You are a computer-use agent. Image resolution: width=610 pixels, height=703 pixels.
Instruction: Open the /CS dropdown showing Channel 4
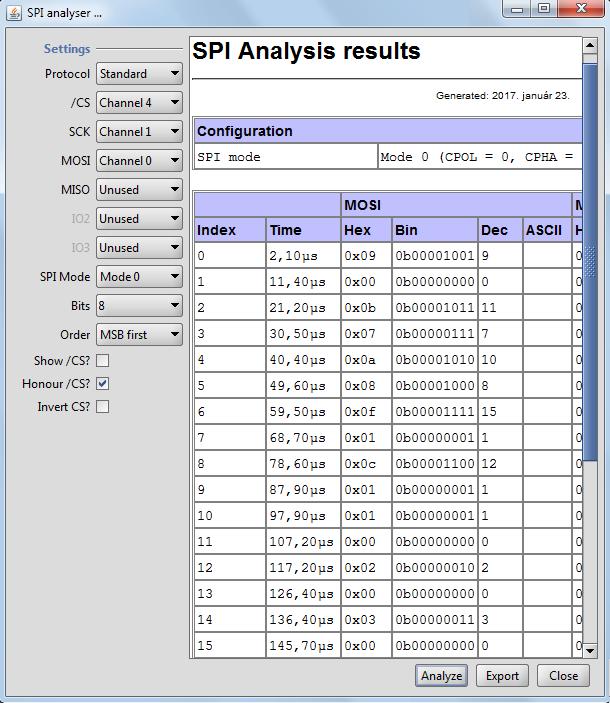click(x=139, y=103)
